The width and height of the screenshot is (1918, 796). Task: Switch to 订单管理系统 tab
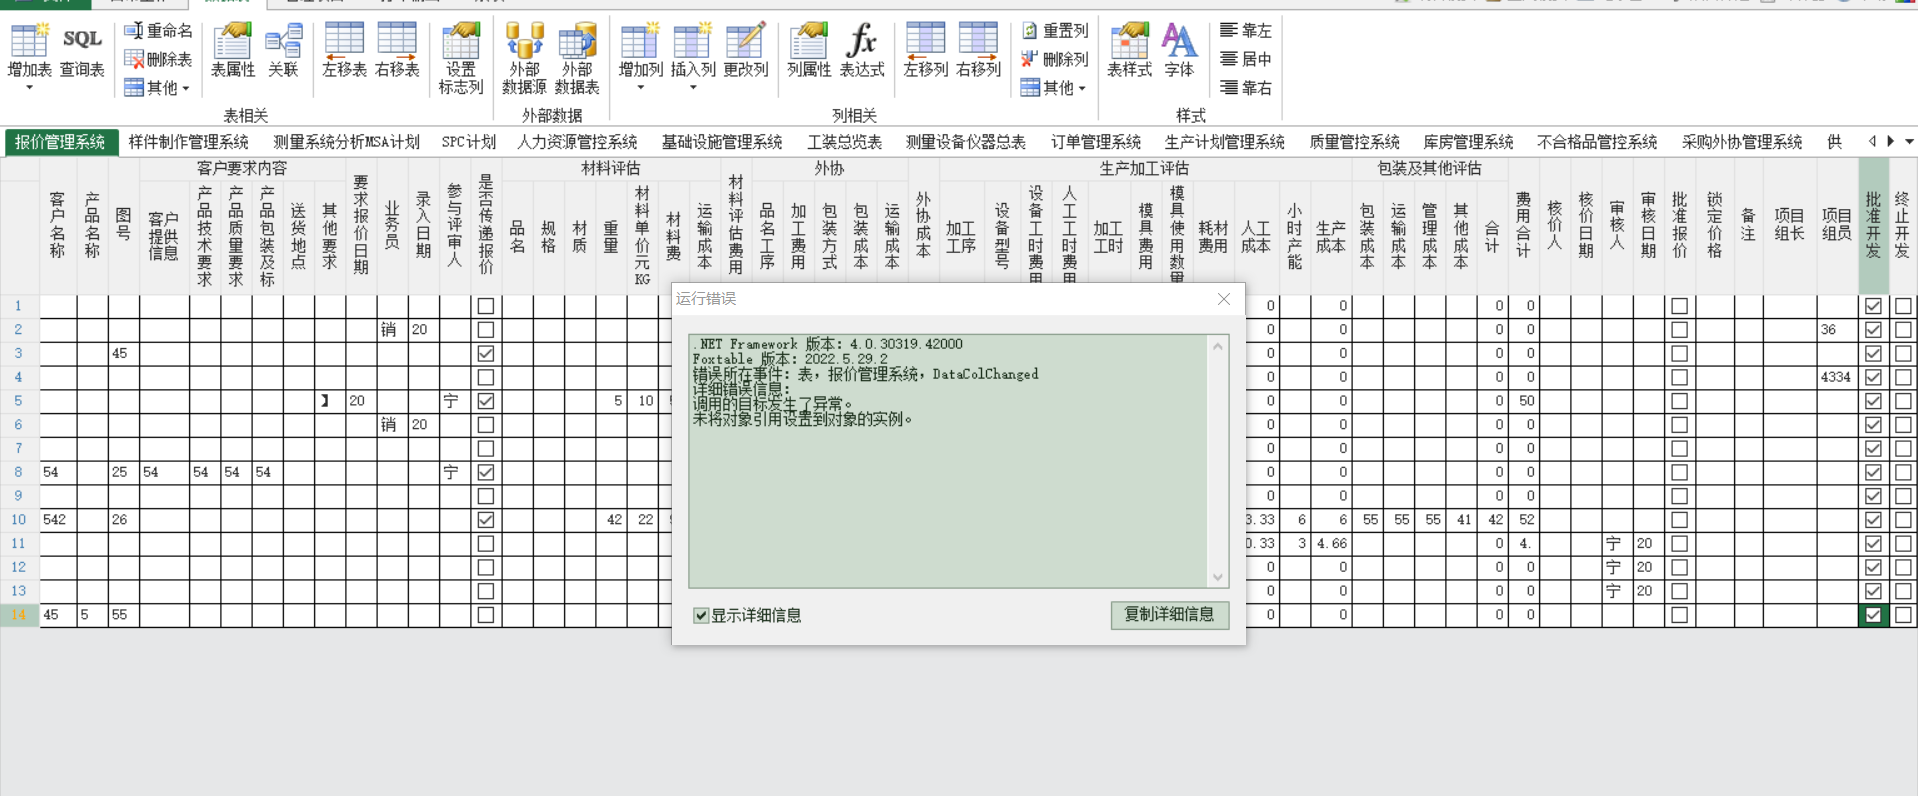[x=1095, y=142]
